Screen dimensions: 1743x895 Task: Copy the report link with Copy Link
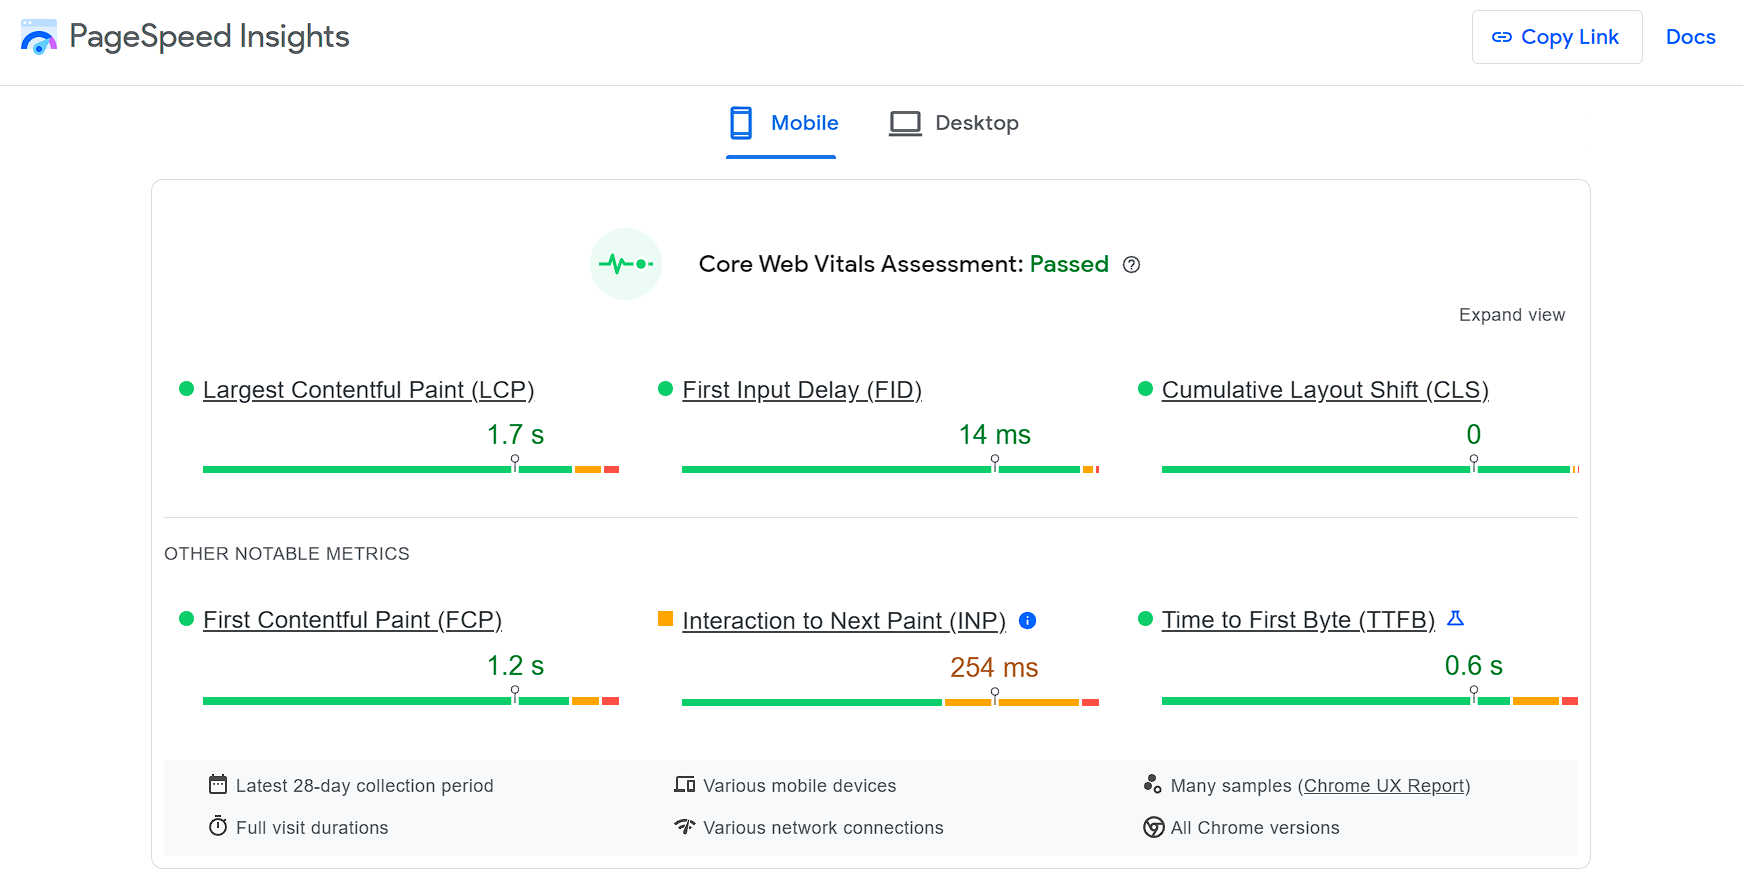pos(1557,37)
